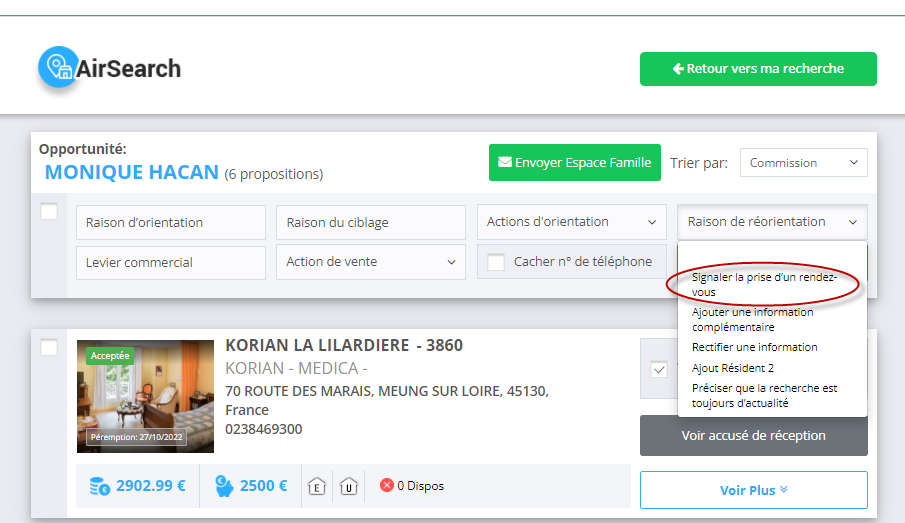Image resolution: width=905 pixels, height=523 pixels.
Task: Open the Korian room photo thumbnail
Action: (x=145, y=397)
